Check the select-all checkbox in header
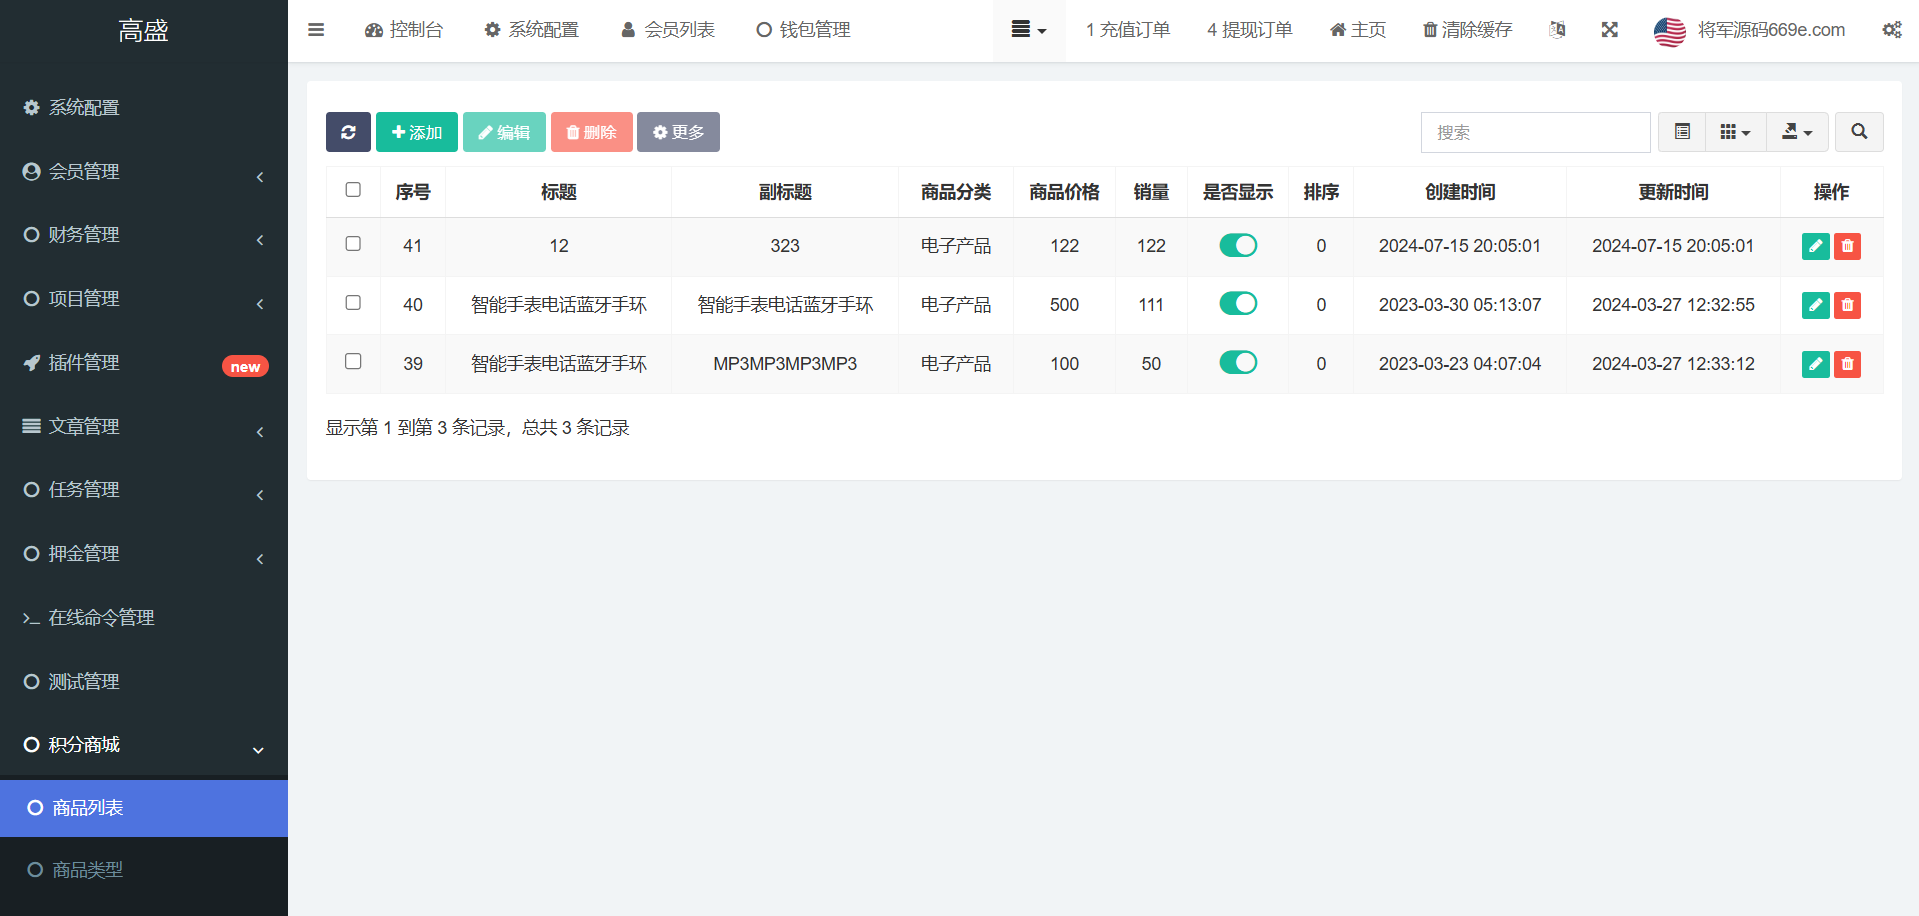The width and height of the screenshot is (1919, 916). coord(353,190)
